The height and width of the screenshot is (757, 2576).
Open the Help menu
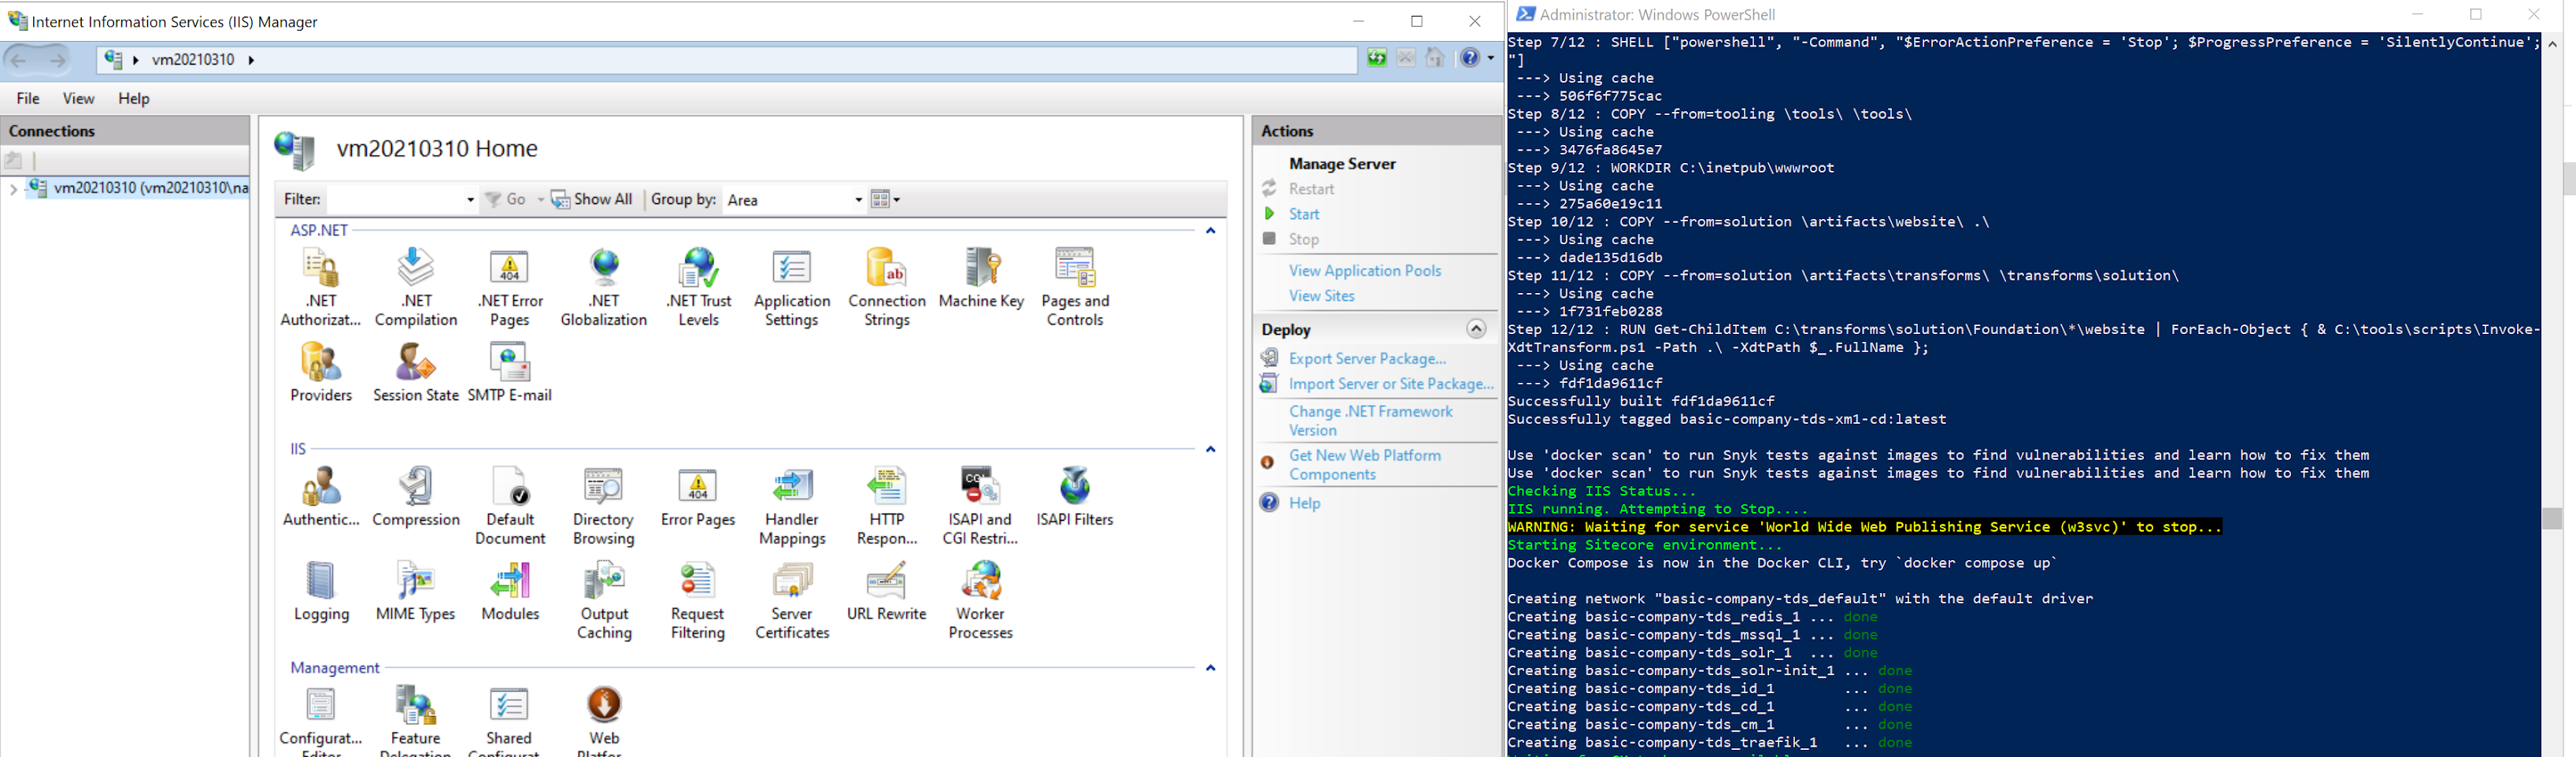point(133,98)
